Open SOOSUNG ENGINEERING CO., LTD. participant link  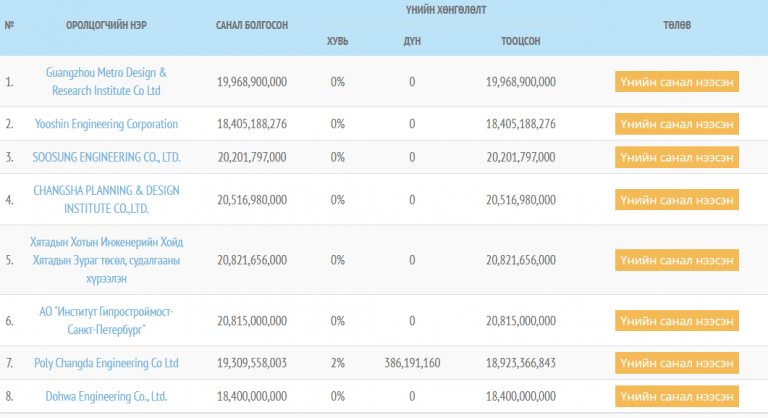click(106, 157)
